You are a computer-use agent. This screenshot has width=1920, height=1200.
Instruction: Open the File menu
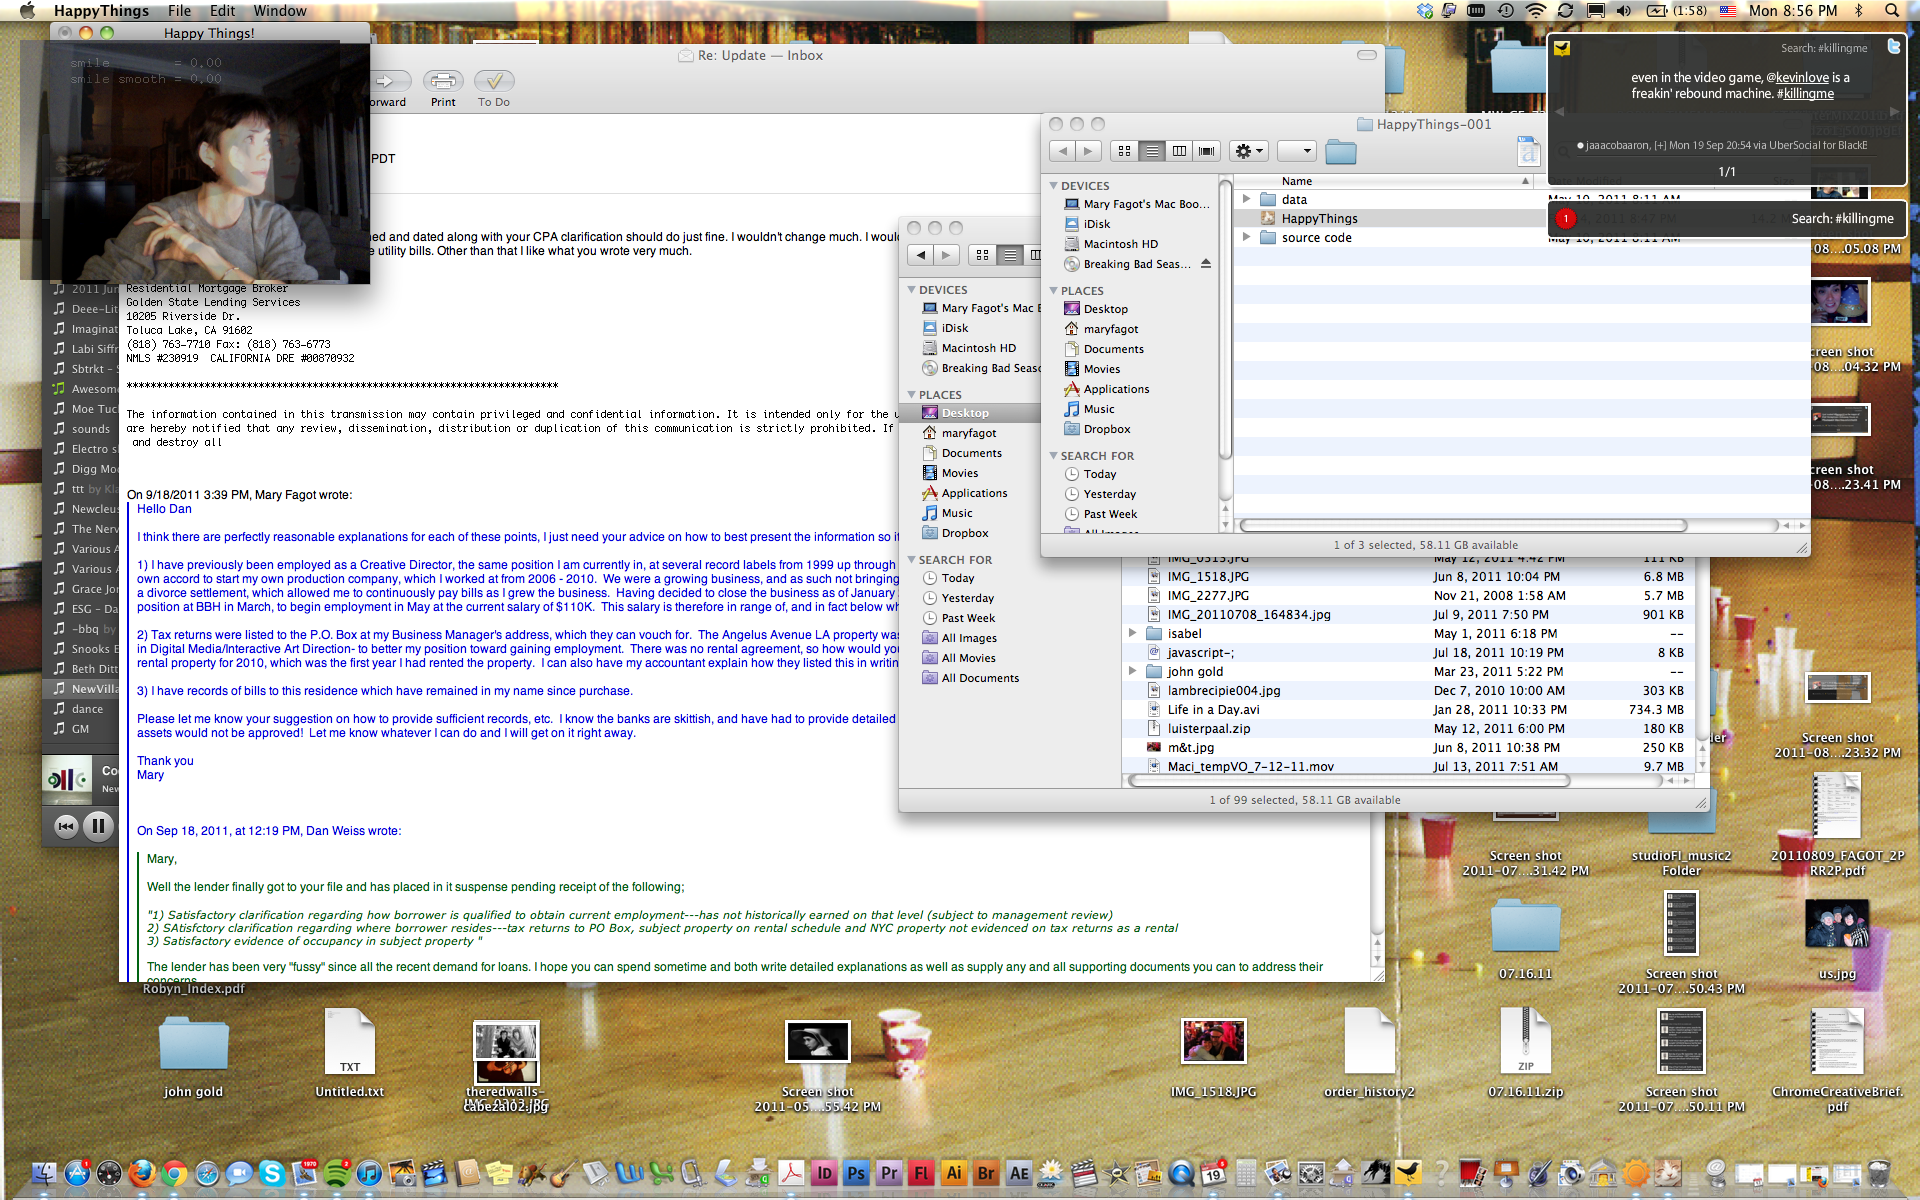179,11
